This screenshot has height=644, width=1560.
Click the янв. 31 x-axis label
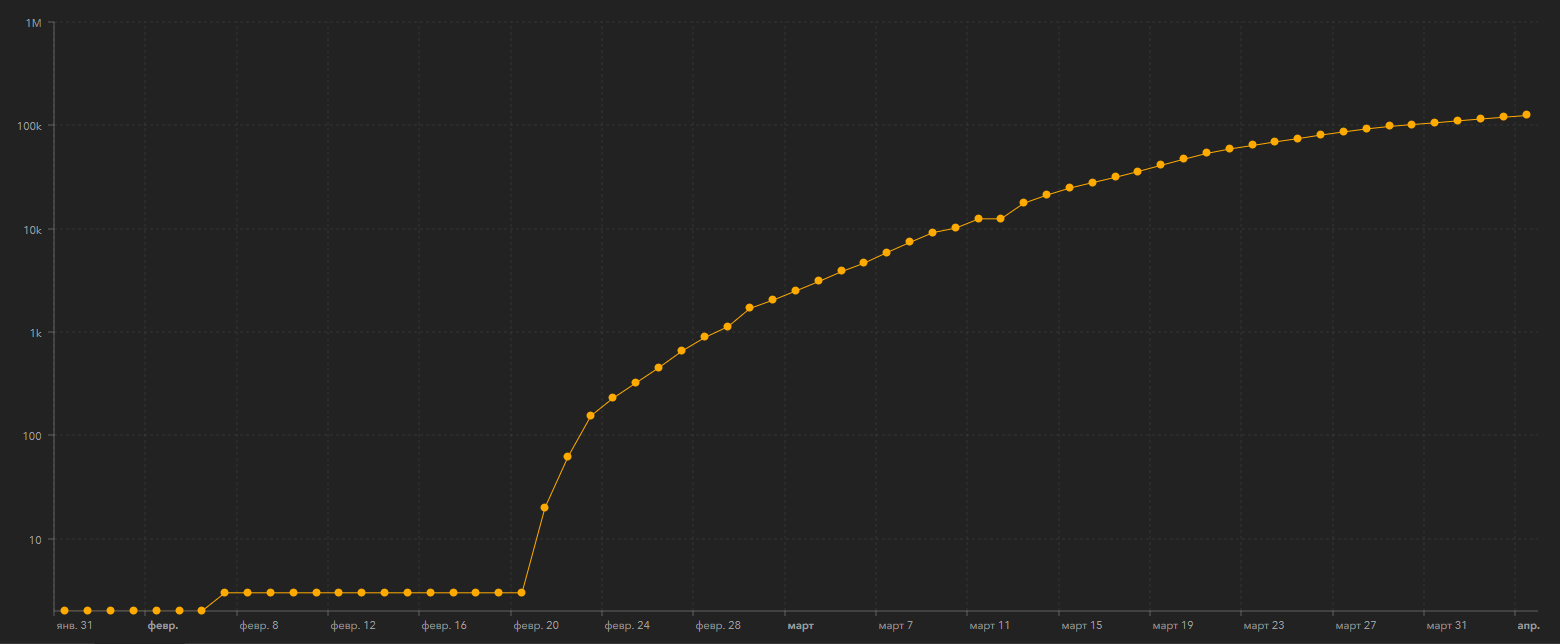coord(76,626)
